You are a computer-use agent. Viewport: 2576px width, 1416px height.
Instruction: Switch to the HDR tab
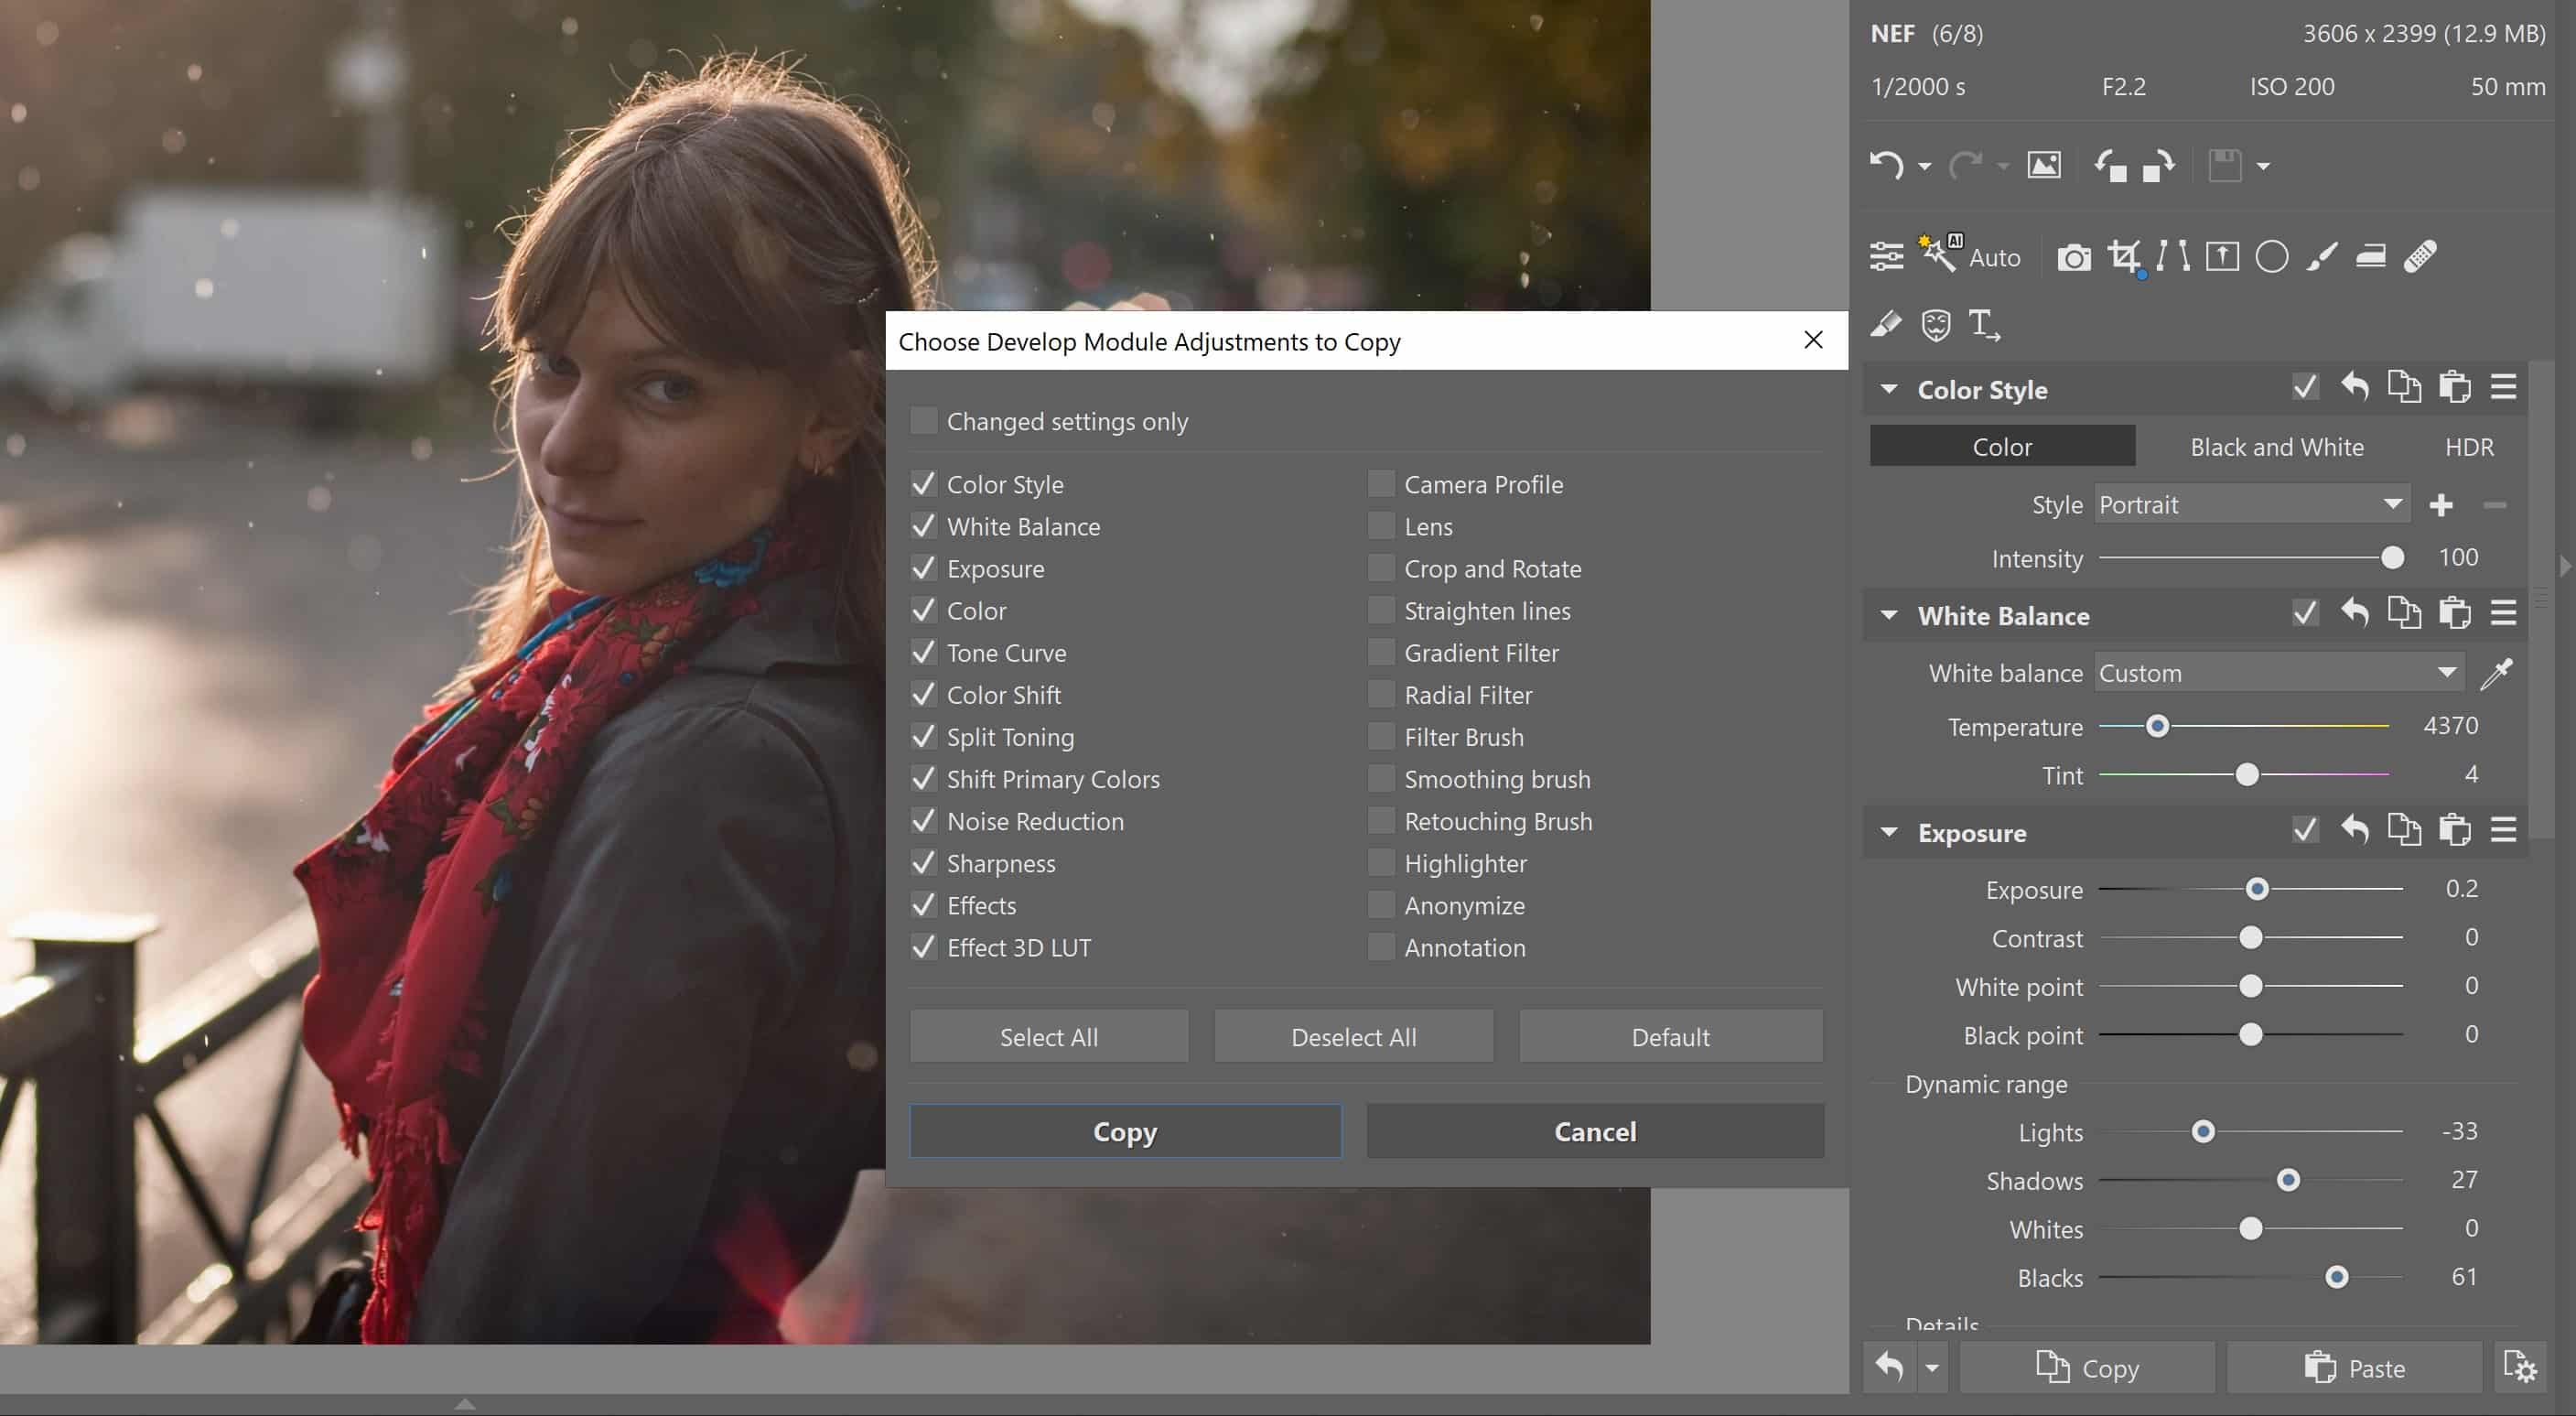[2468, 447]
